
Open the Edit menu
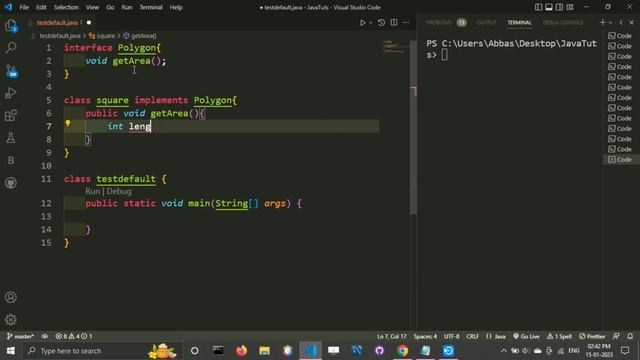(41, 7)
